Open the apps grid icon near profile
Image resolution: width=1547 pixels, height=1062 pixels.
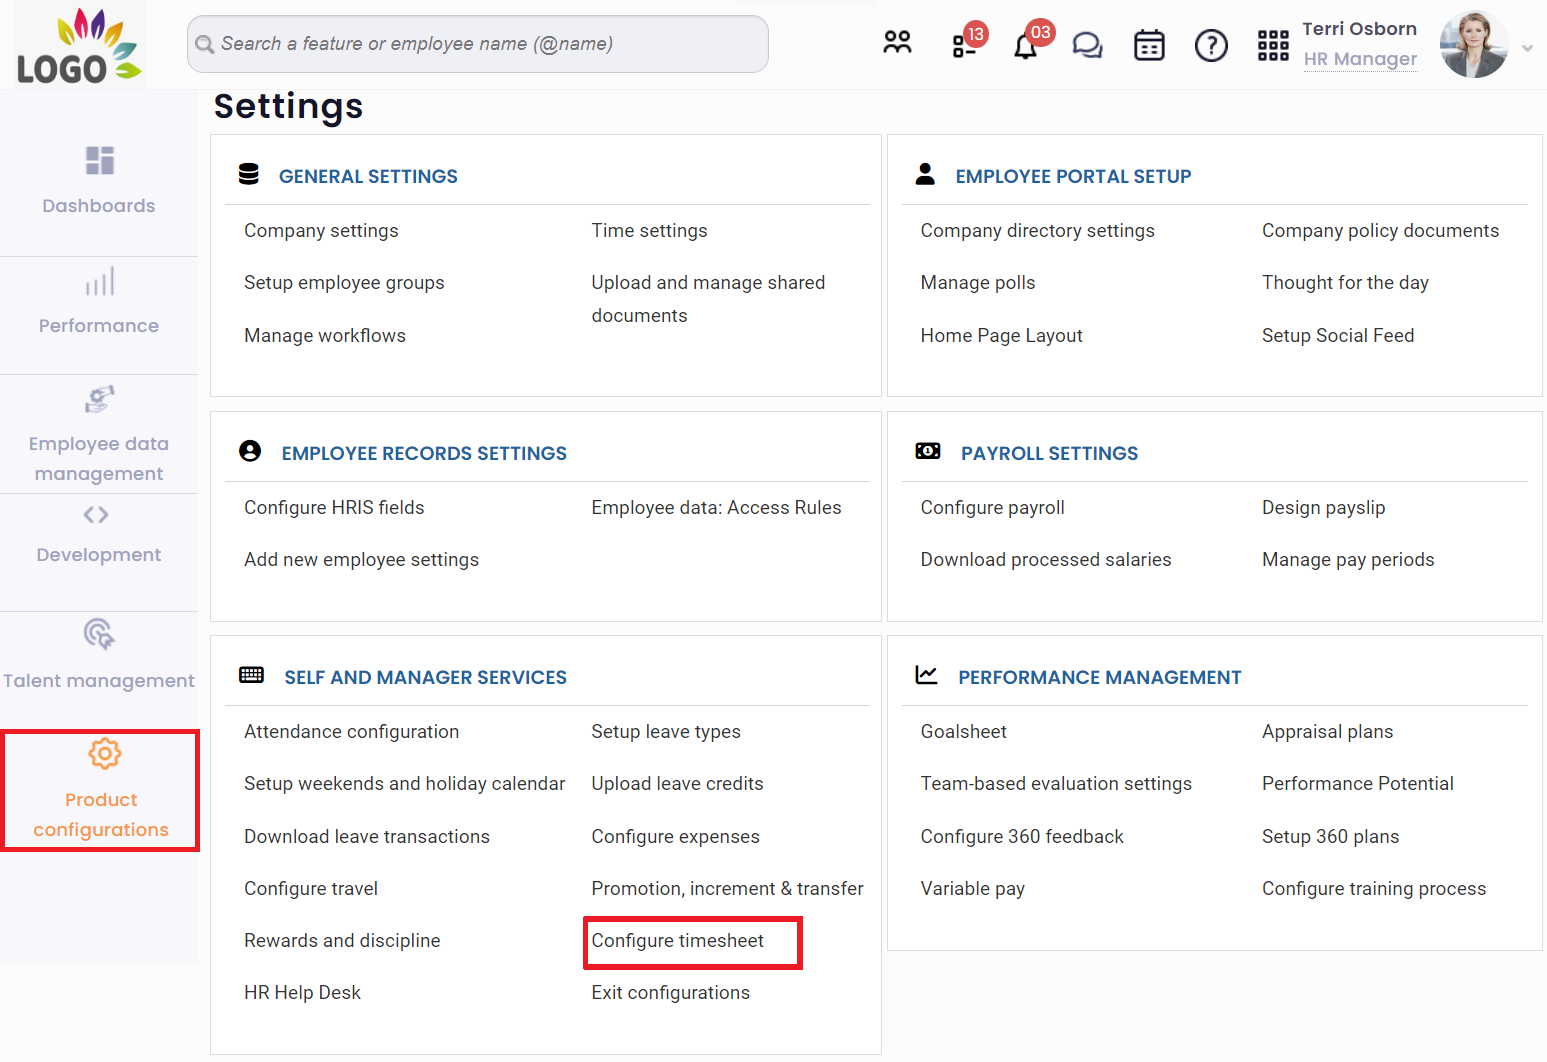(x=1272, y=44)
